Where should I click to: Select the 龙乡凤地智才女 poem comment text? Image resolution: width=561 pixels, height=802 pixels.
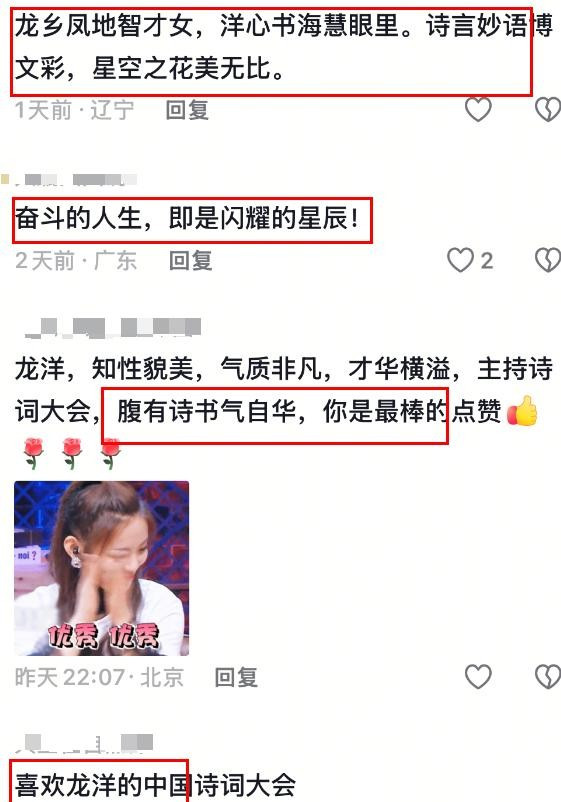[x=284, y=47]
